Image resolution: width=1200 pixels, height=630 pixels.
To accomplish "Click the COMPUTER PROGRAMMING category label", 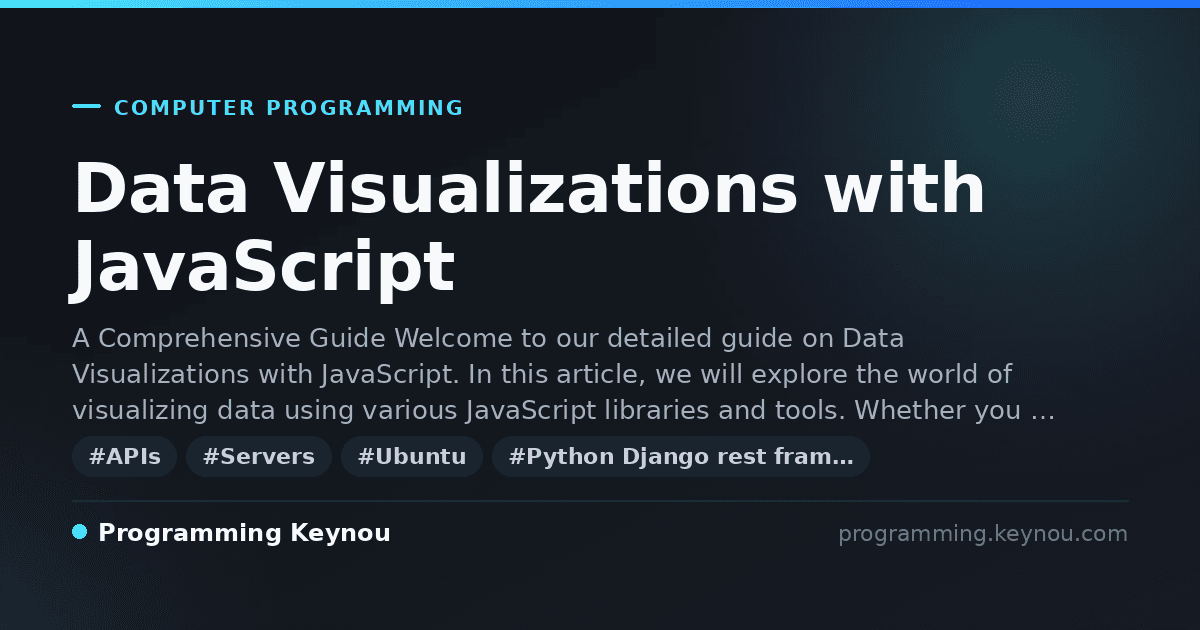I will [x=289, y=108].
